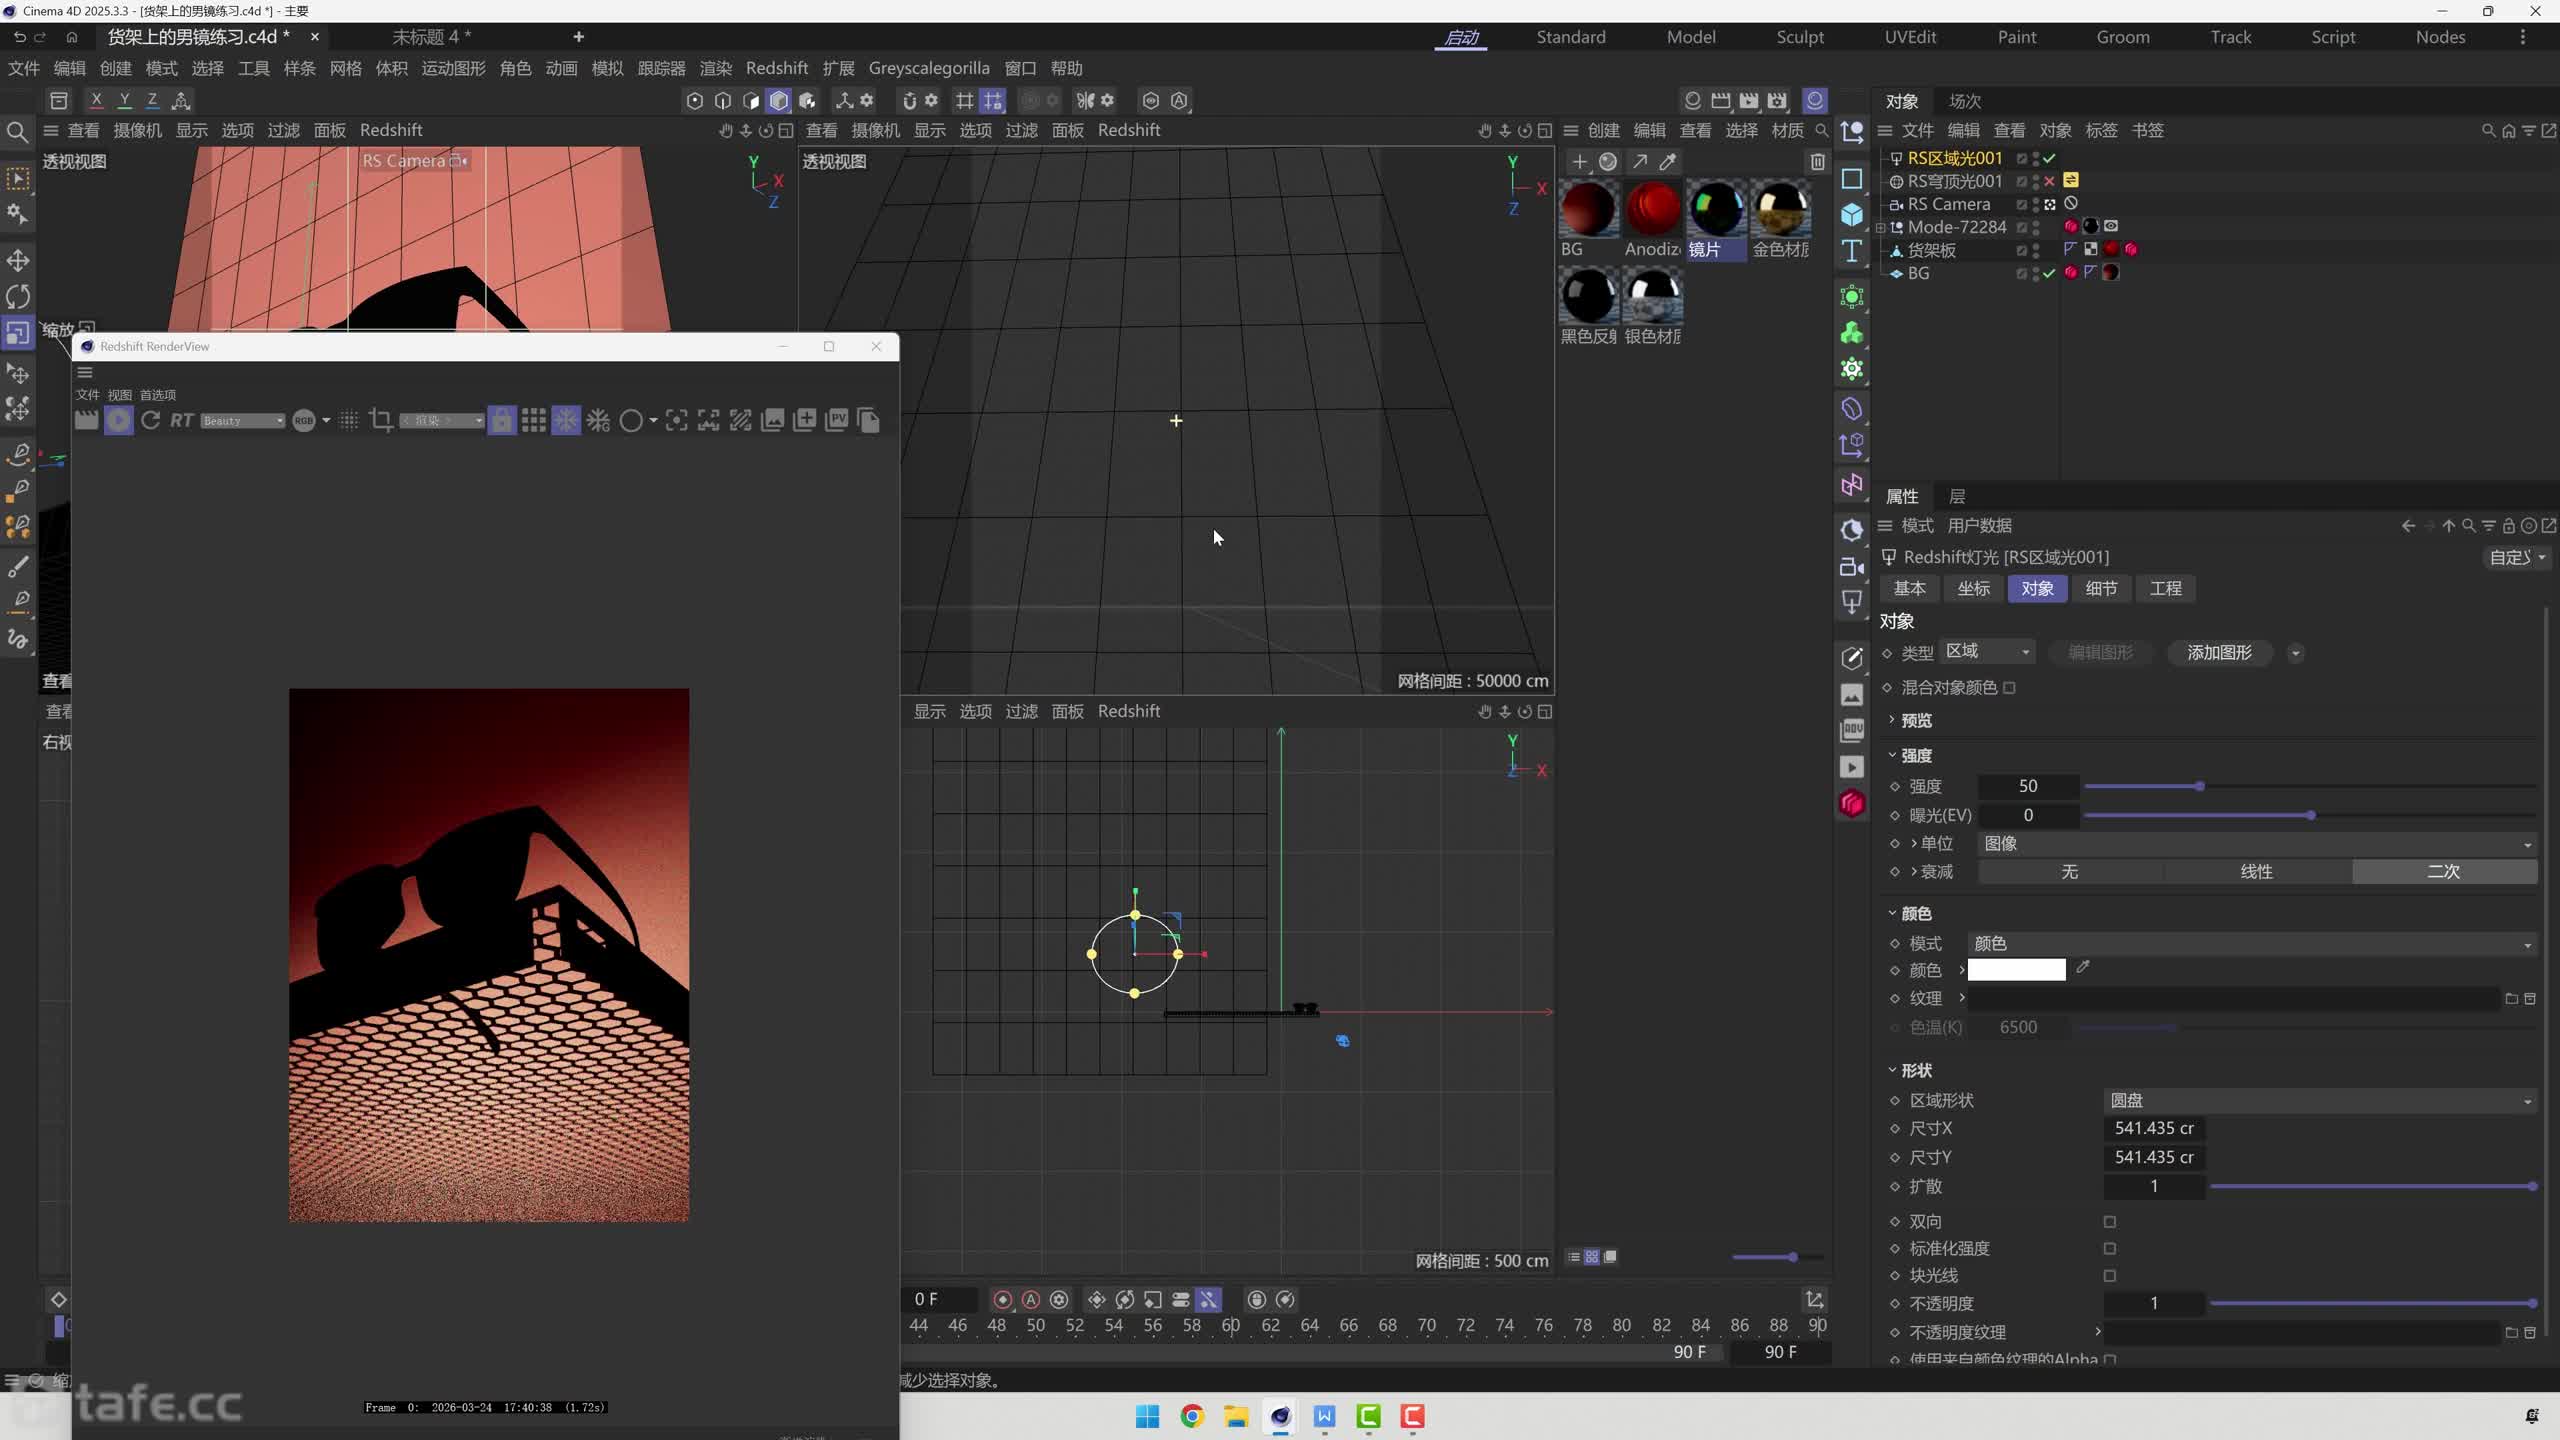Viewport: 2560px width, 1440px height.
Task: Toggle the 混合对象颜色 checkbox
Action: pyautogui.click(x=2009, y=688)
